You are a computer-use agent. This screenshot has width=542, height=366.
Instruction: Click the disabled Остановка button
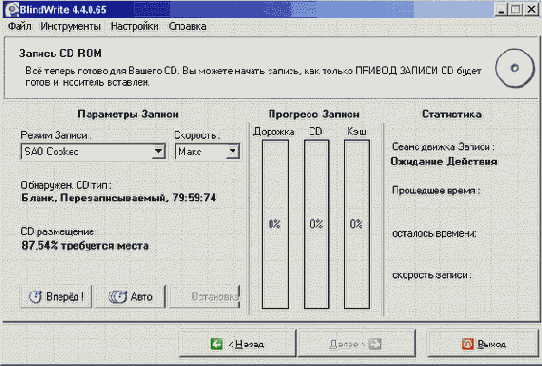pos(205,297)
